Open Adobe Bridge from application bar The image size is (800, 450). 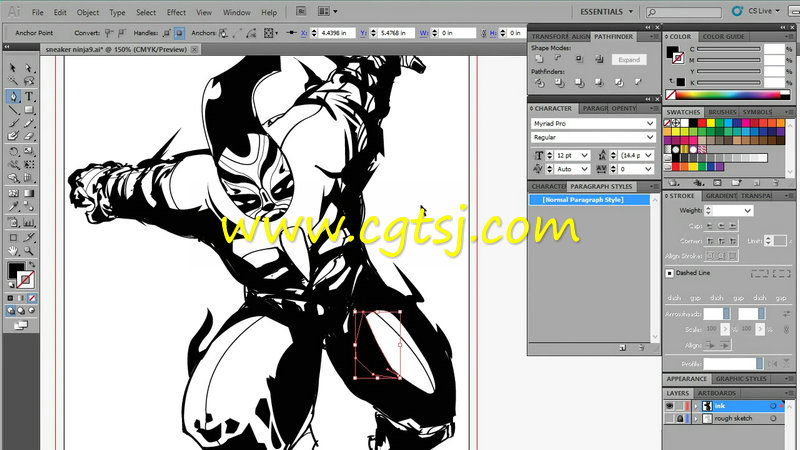(x=301, y=11)
